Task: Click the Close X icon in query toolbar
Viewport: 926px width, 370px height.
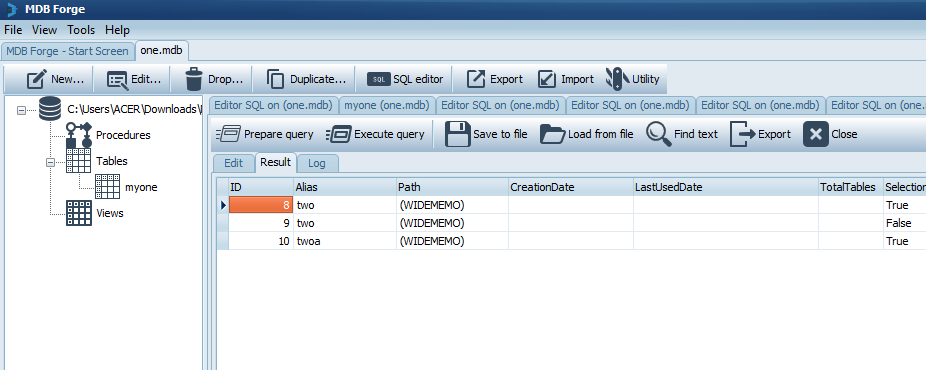Action: point(816,134)
